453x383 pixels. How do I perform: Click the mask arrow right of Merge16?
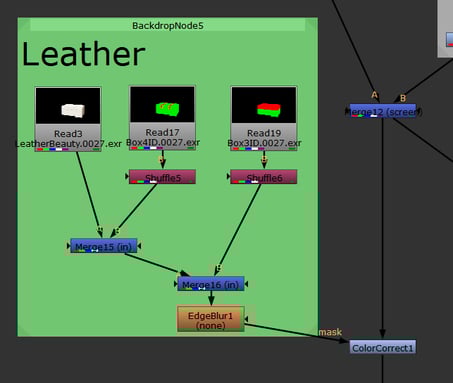click(246, 284)
